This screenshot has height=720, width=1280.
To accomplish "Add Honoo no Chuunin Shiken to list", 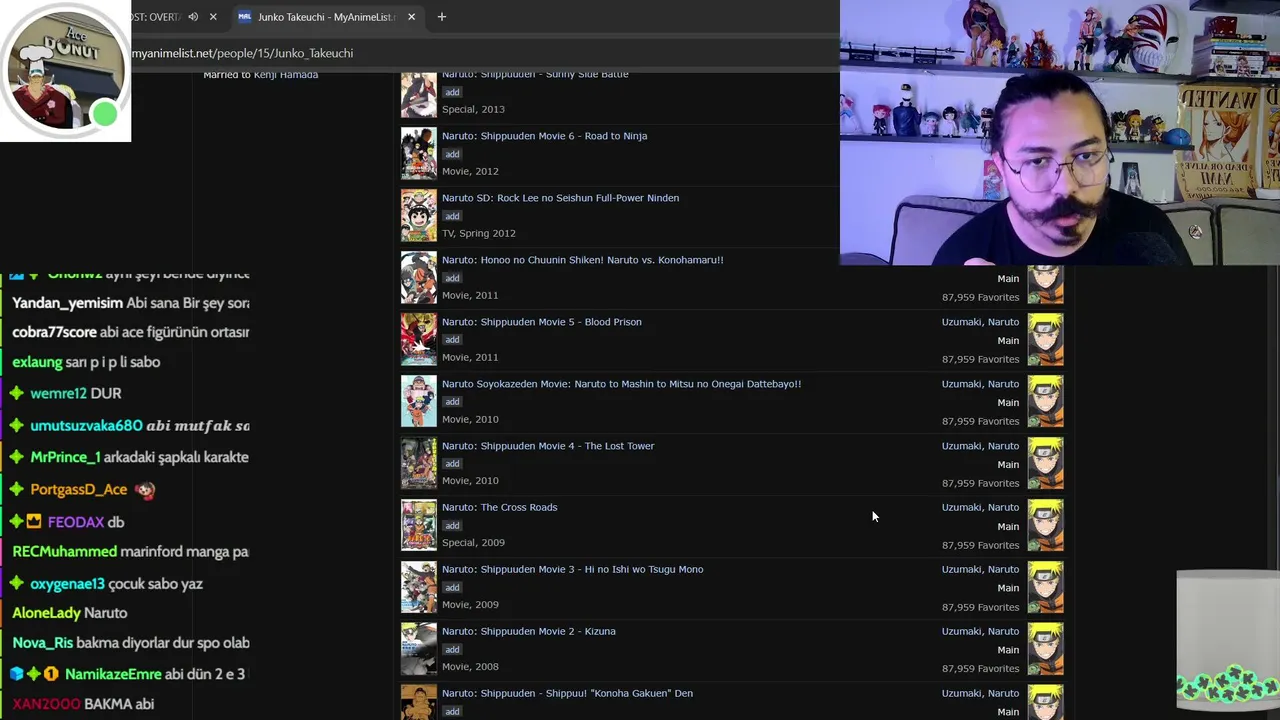I will (x=452, y=278).
